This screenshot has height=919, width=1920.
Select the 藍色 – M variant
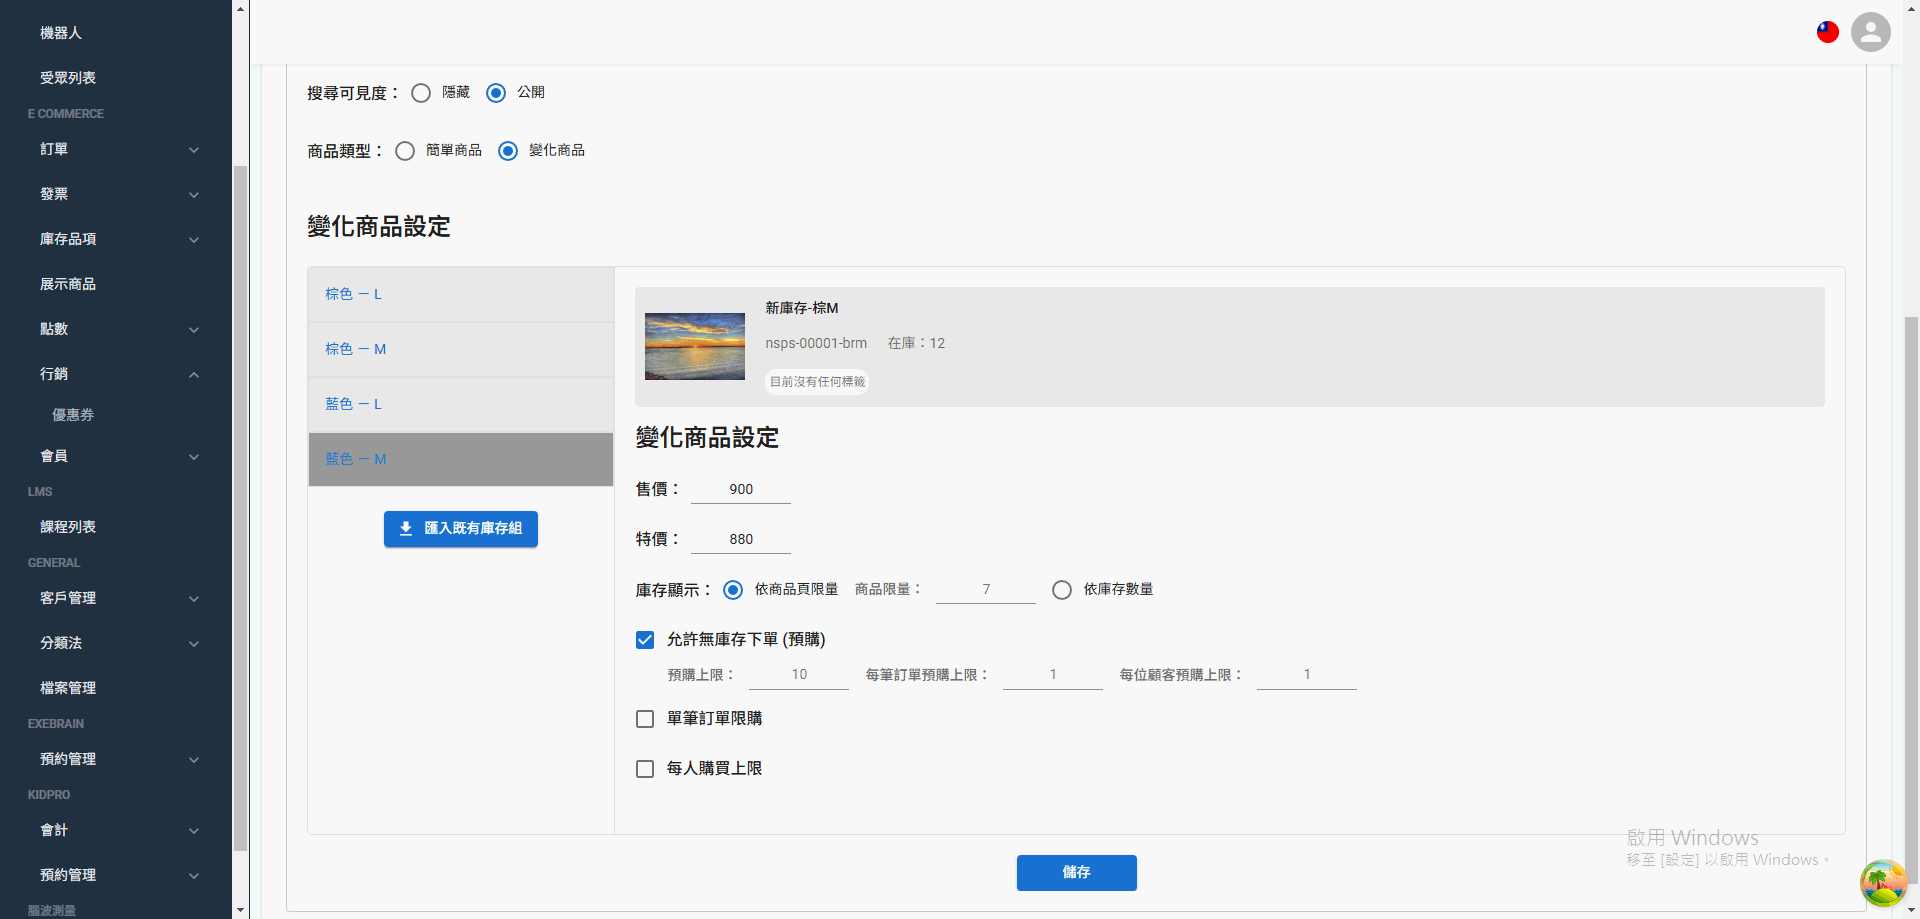[x=461, y=460]
